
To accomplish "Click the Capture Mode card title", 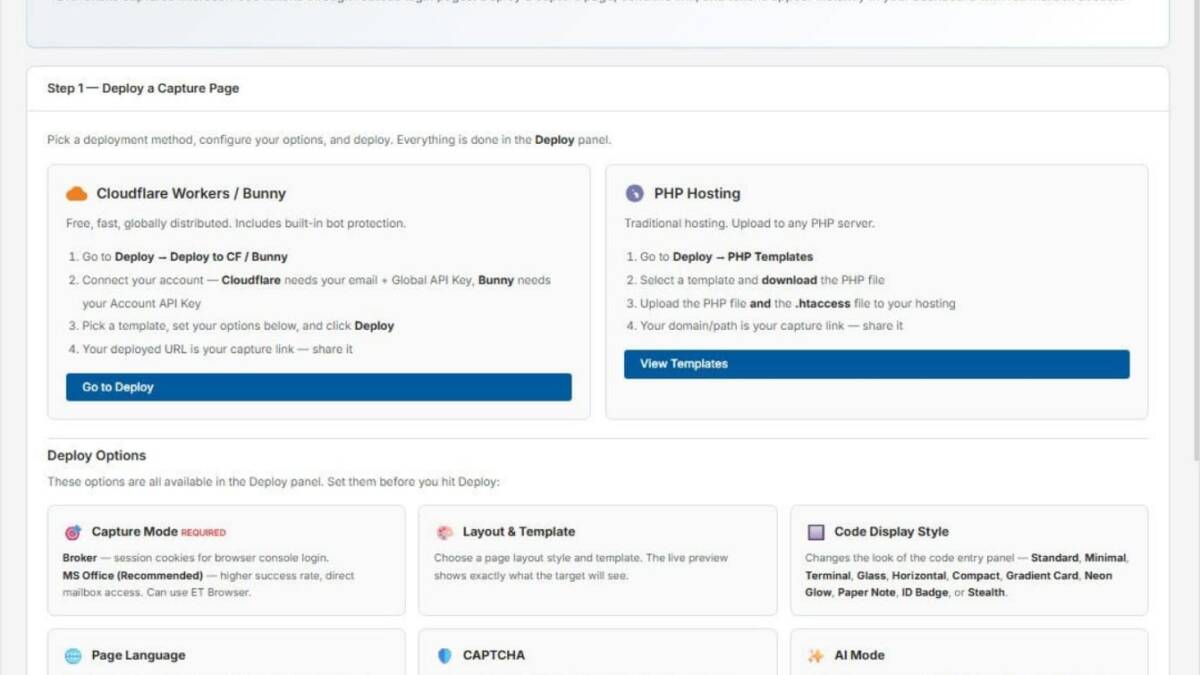I will tap(134, 532).
